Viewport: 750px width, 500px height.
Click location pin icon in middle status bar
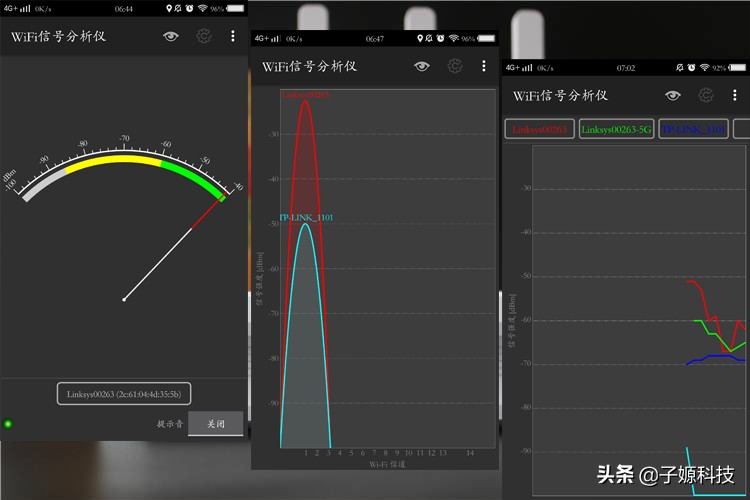420,38
